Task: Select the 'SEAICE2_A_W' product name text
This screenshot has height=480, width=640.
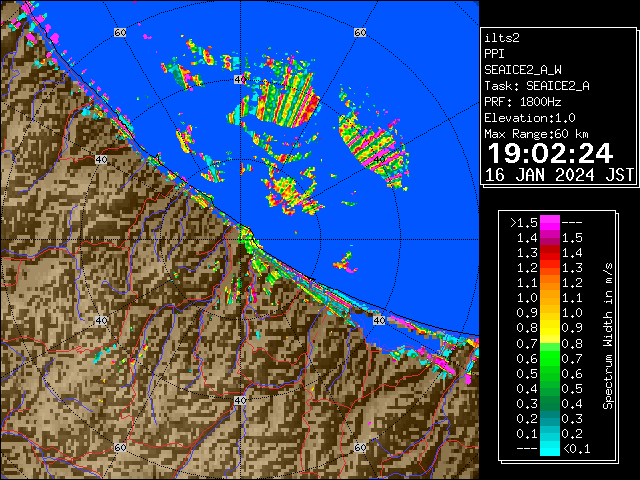Action: tap(523, 70)
